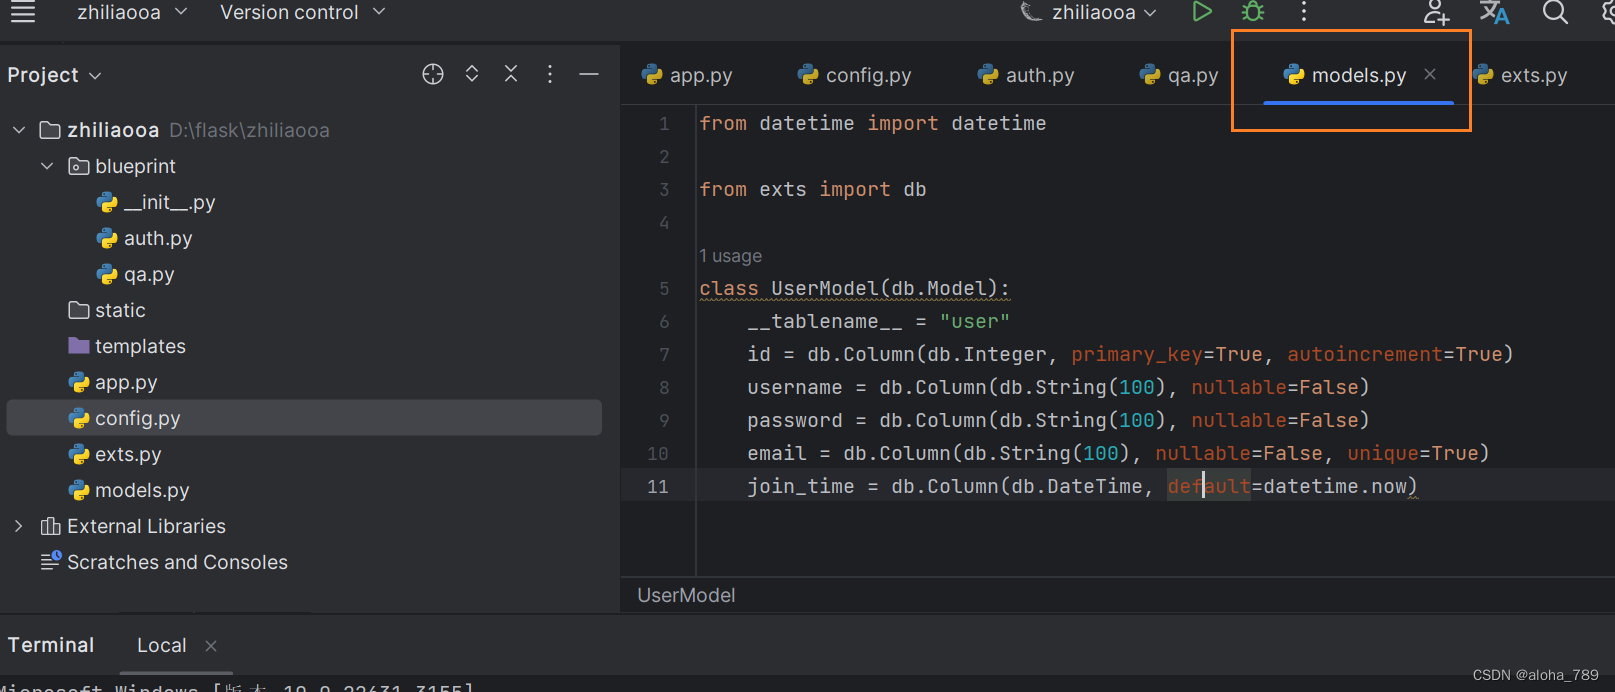Image resolution: width=1615 pixels, height=692 pixels.
Task: Select models.py in the project tree
Action: coord(129,490)
